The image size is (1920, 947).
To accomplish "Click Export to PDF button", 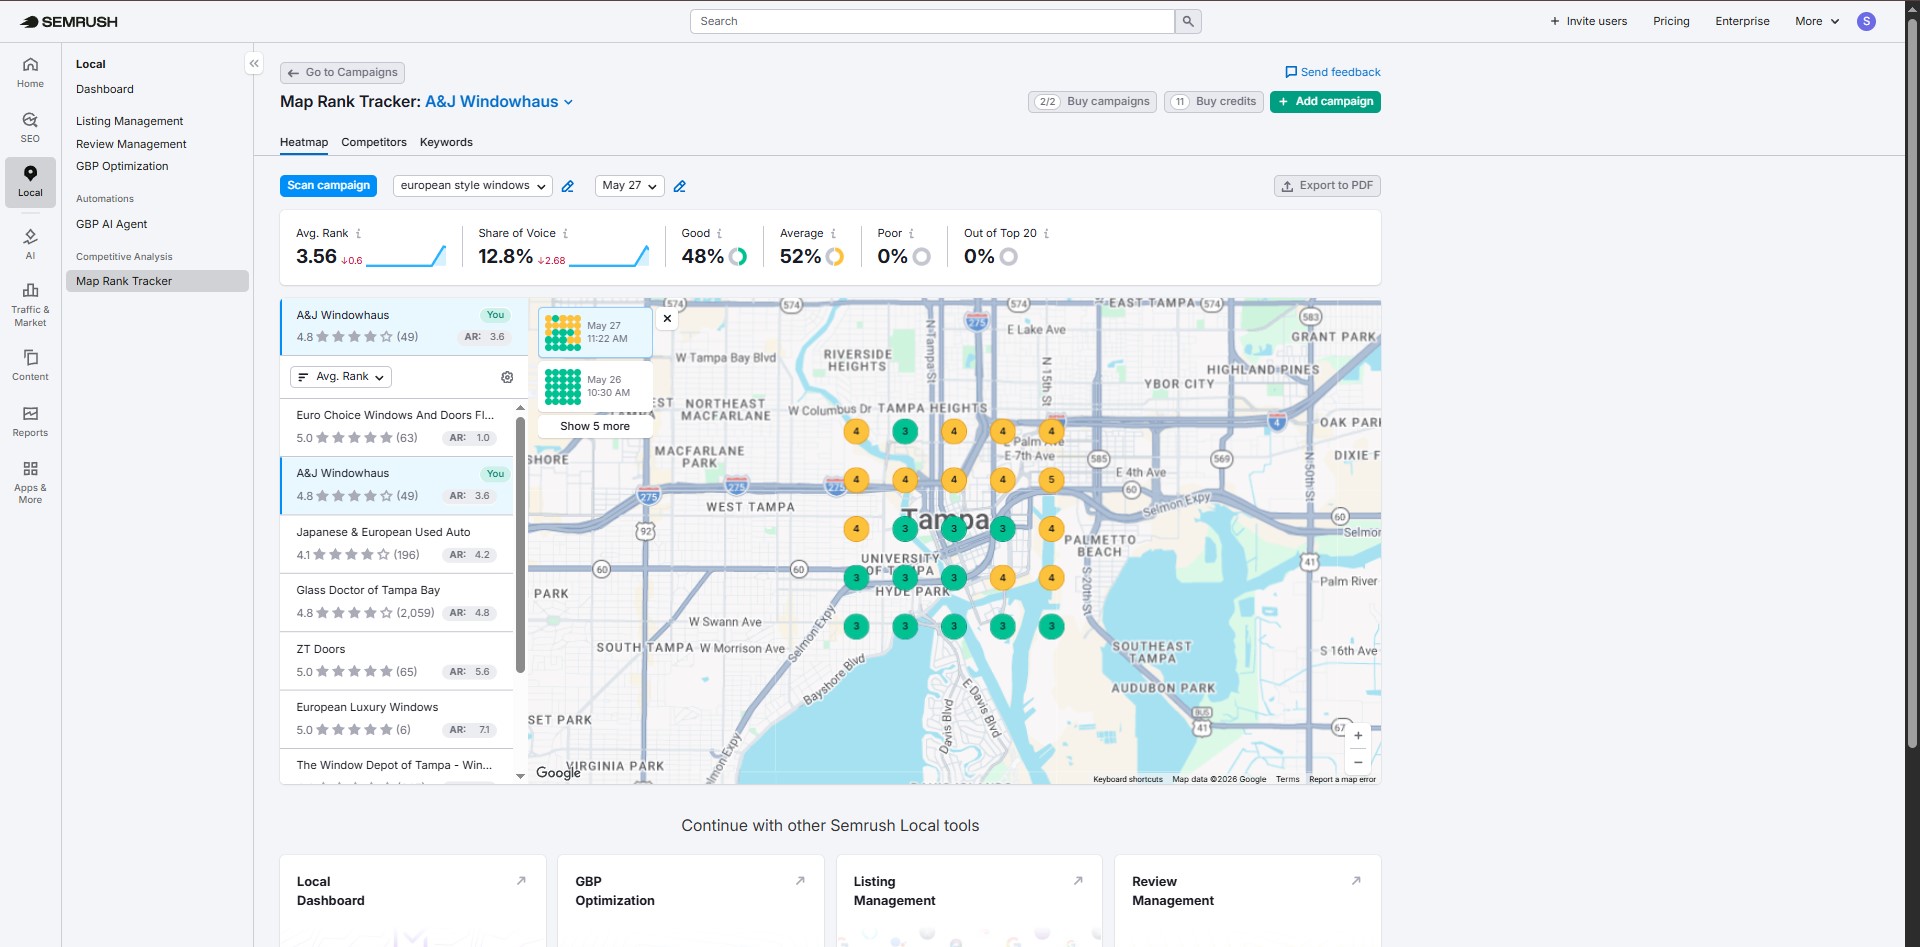I will point(1327,186).
